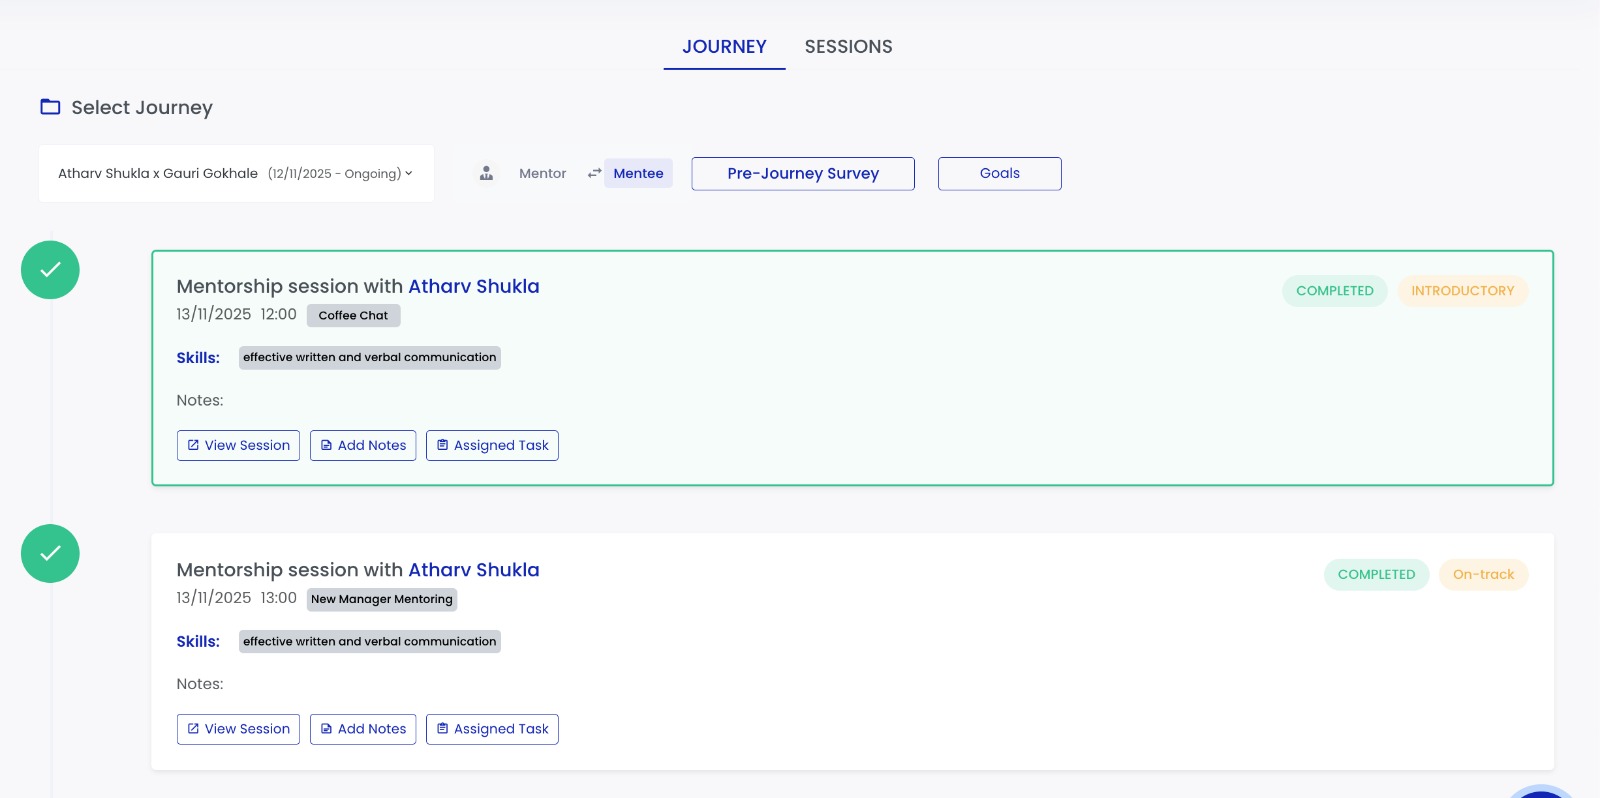Image resolution: width=1600 pixels, height=798 pixels.
Task: Open Assigned Task for New Manager Mentoring session
Action: click(492, 729)
